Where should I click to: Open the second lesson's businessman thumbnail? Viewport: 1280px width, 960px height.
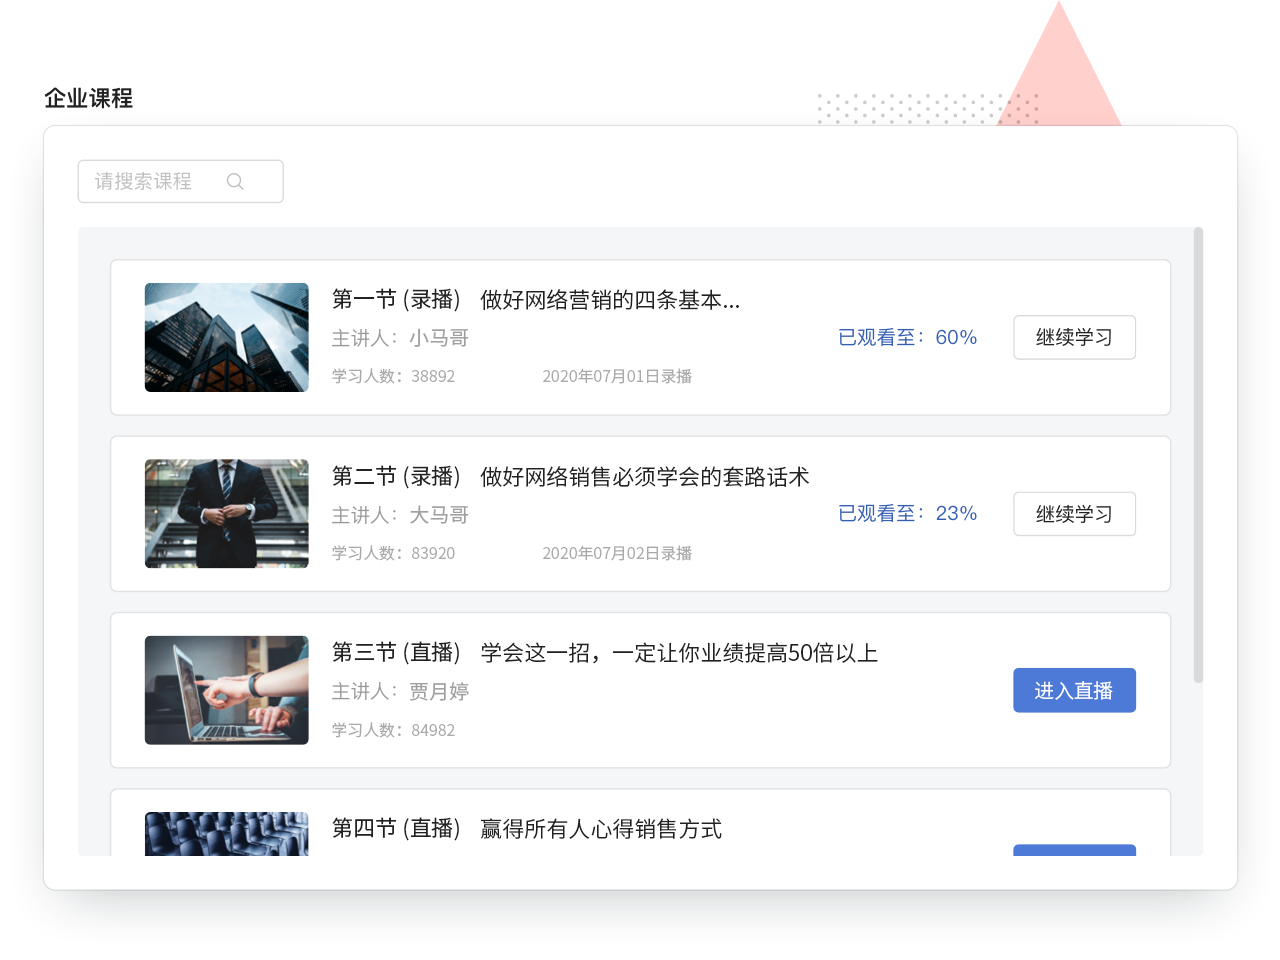pyautogui.click(x=226, y=513)
